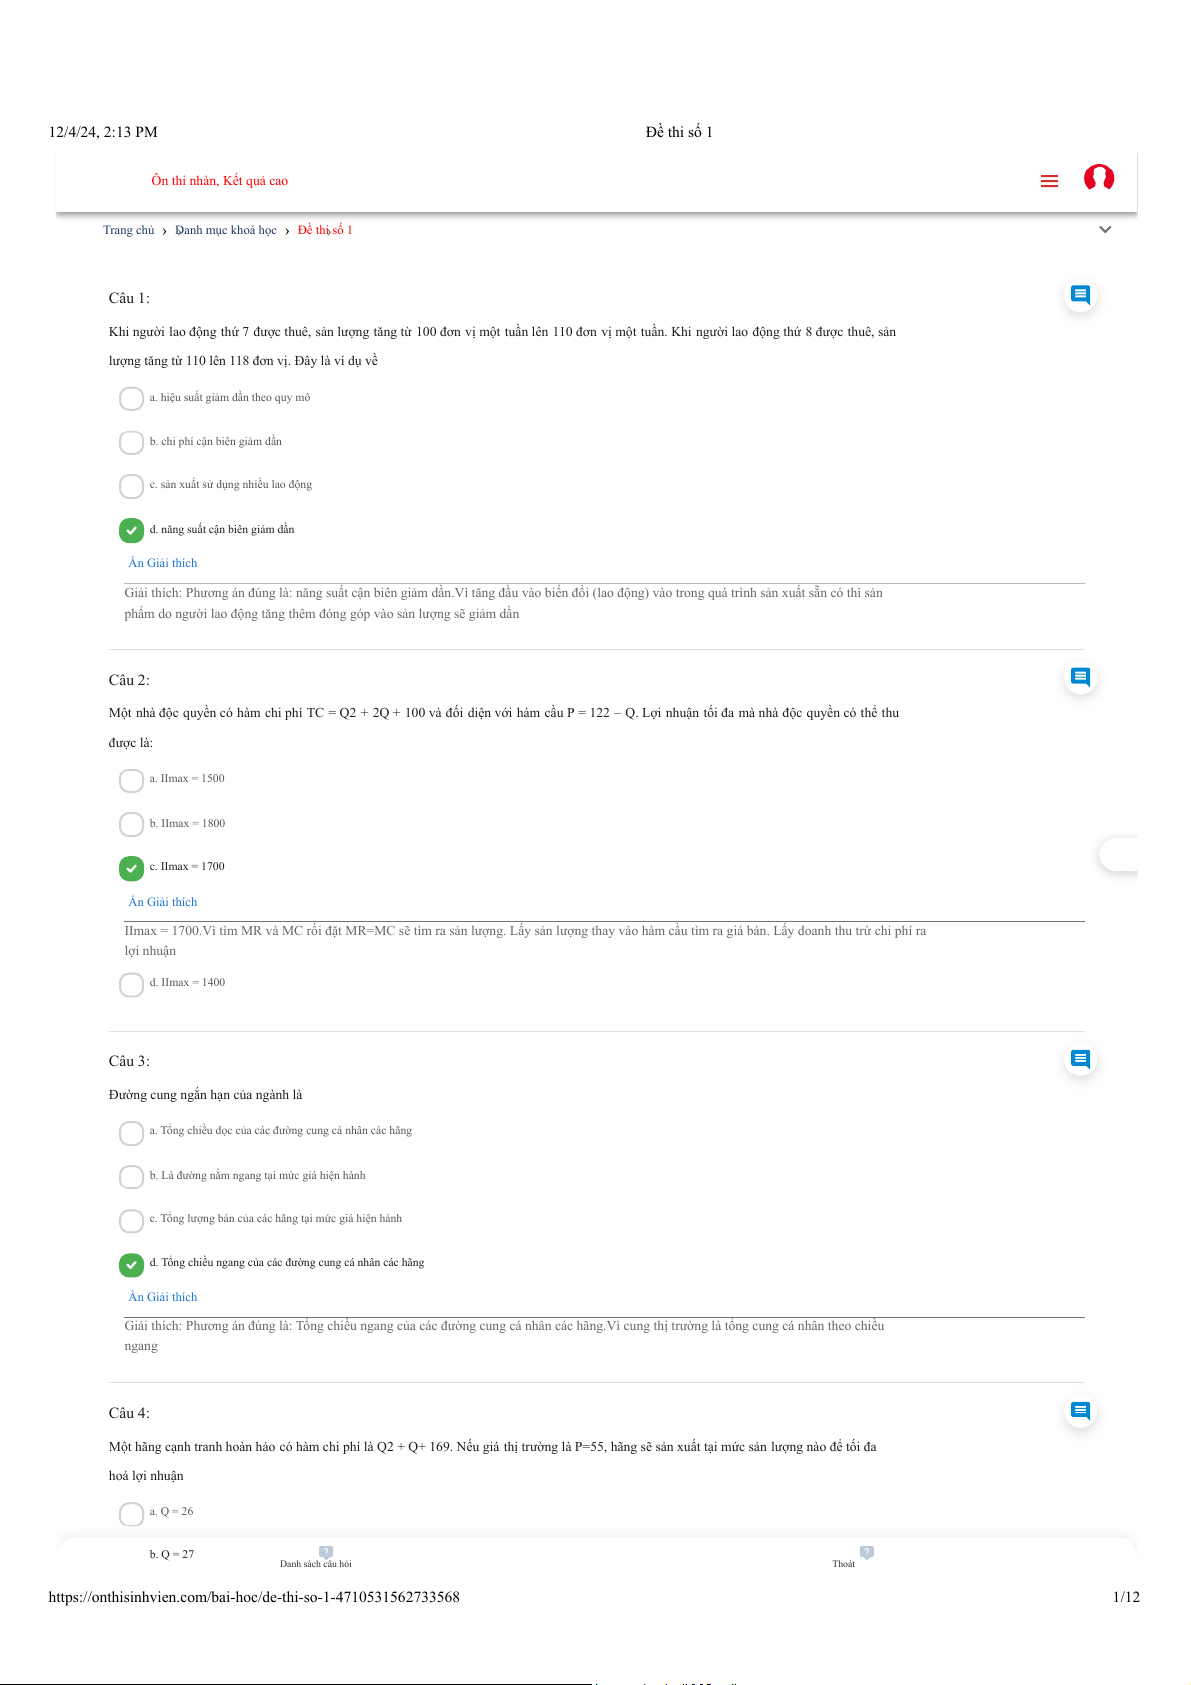
Task: Select answer a. hiệu suất giảm dần theo quy mô
Action: click(131, 399)
